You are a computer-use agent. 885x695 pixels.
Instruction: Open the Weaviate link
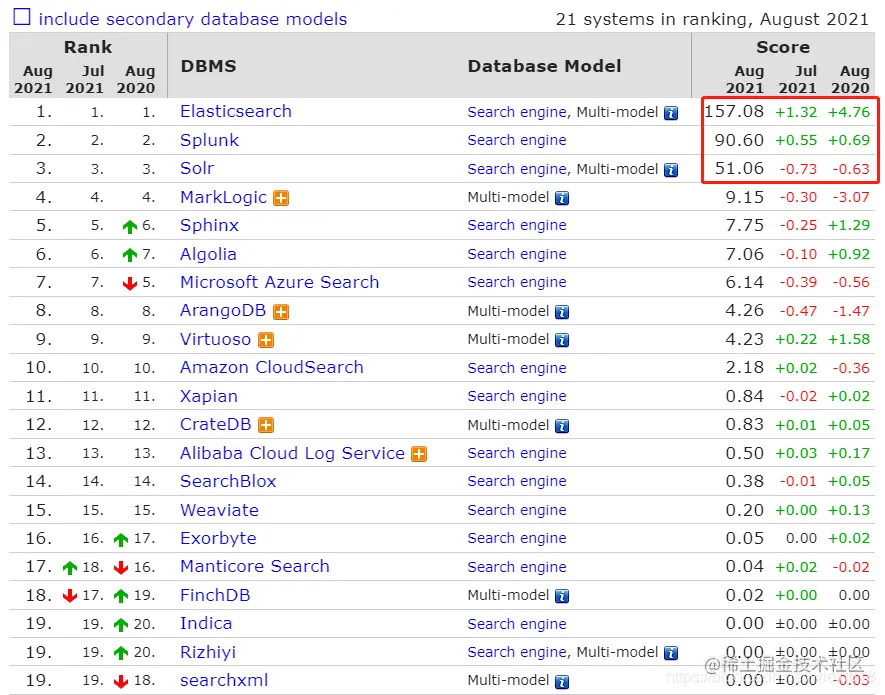pos(220,510)
